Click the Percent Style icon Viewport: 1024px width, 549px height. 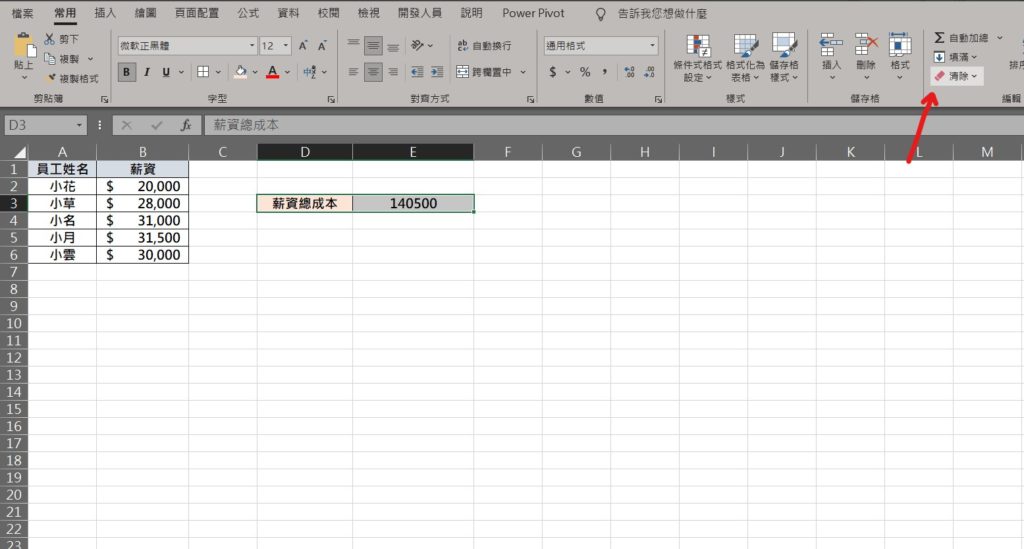(585, 72)
